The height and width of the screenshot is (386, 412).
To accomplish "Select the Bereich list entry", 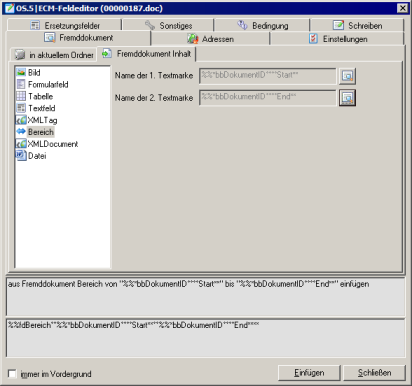I will [41, 132].
